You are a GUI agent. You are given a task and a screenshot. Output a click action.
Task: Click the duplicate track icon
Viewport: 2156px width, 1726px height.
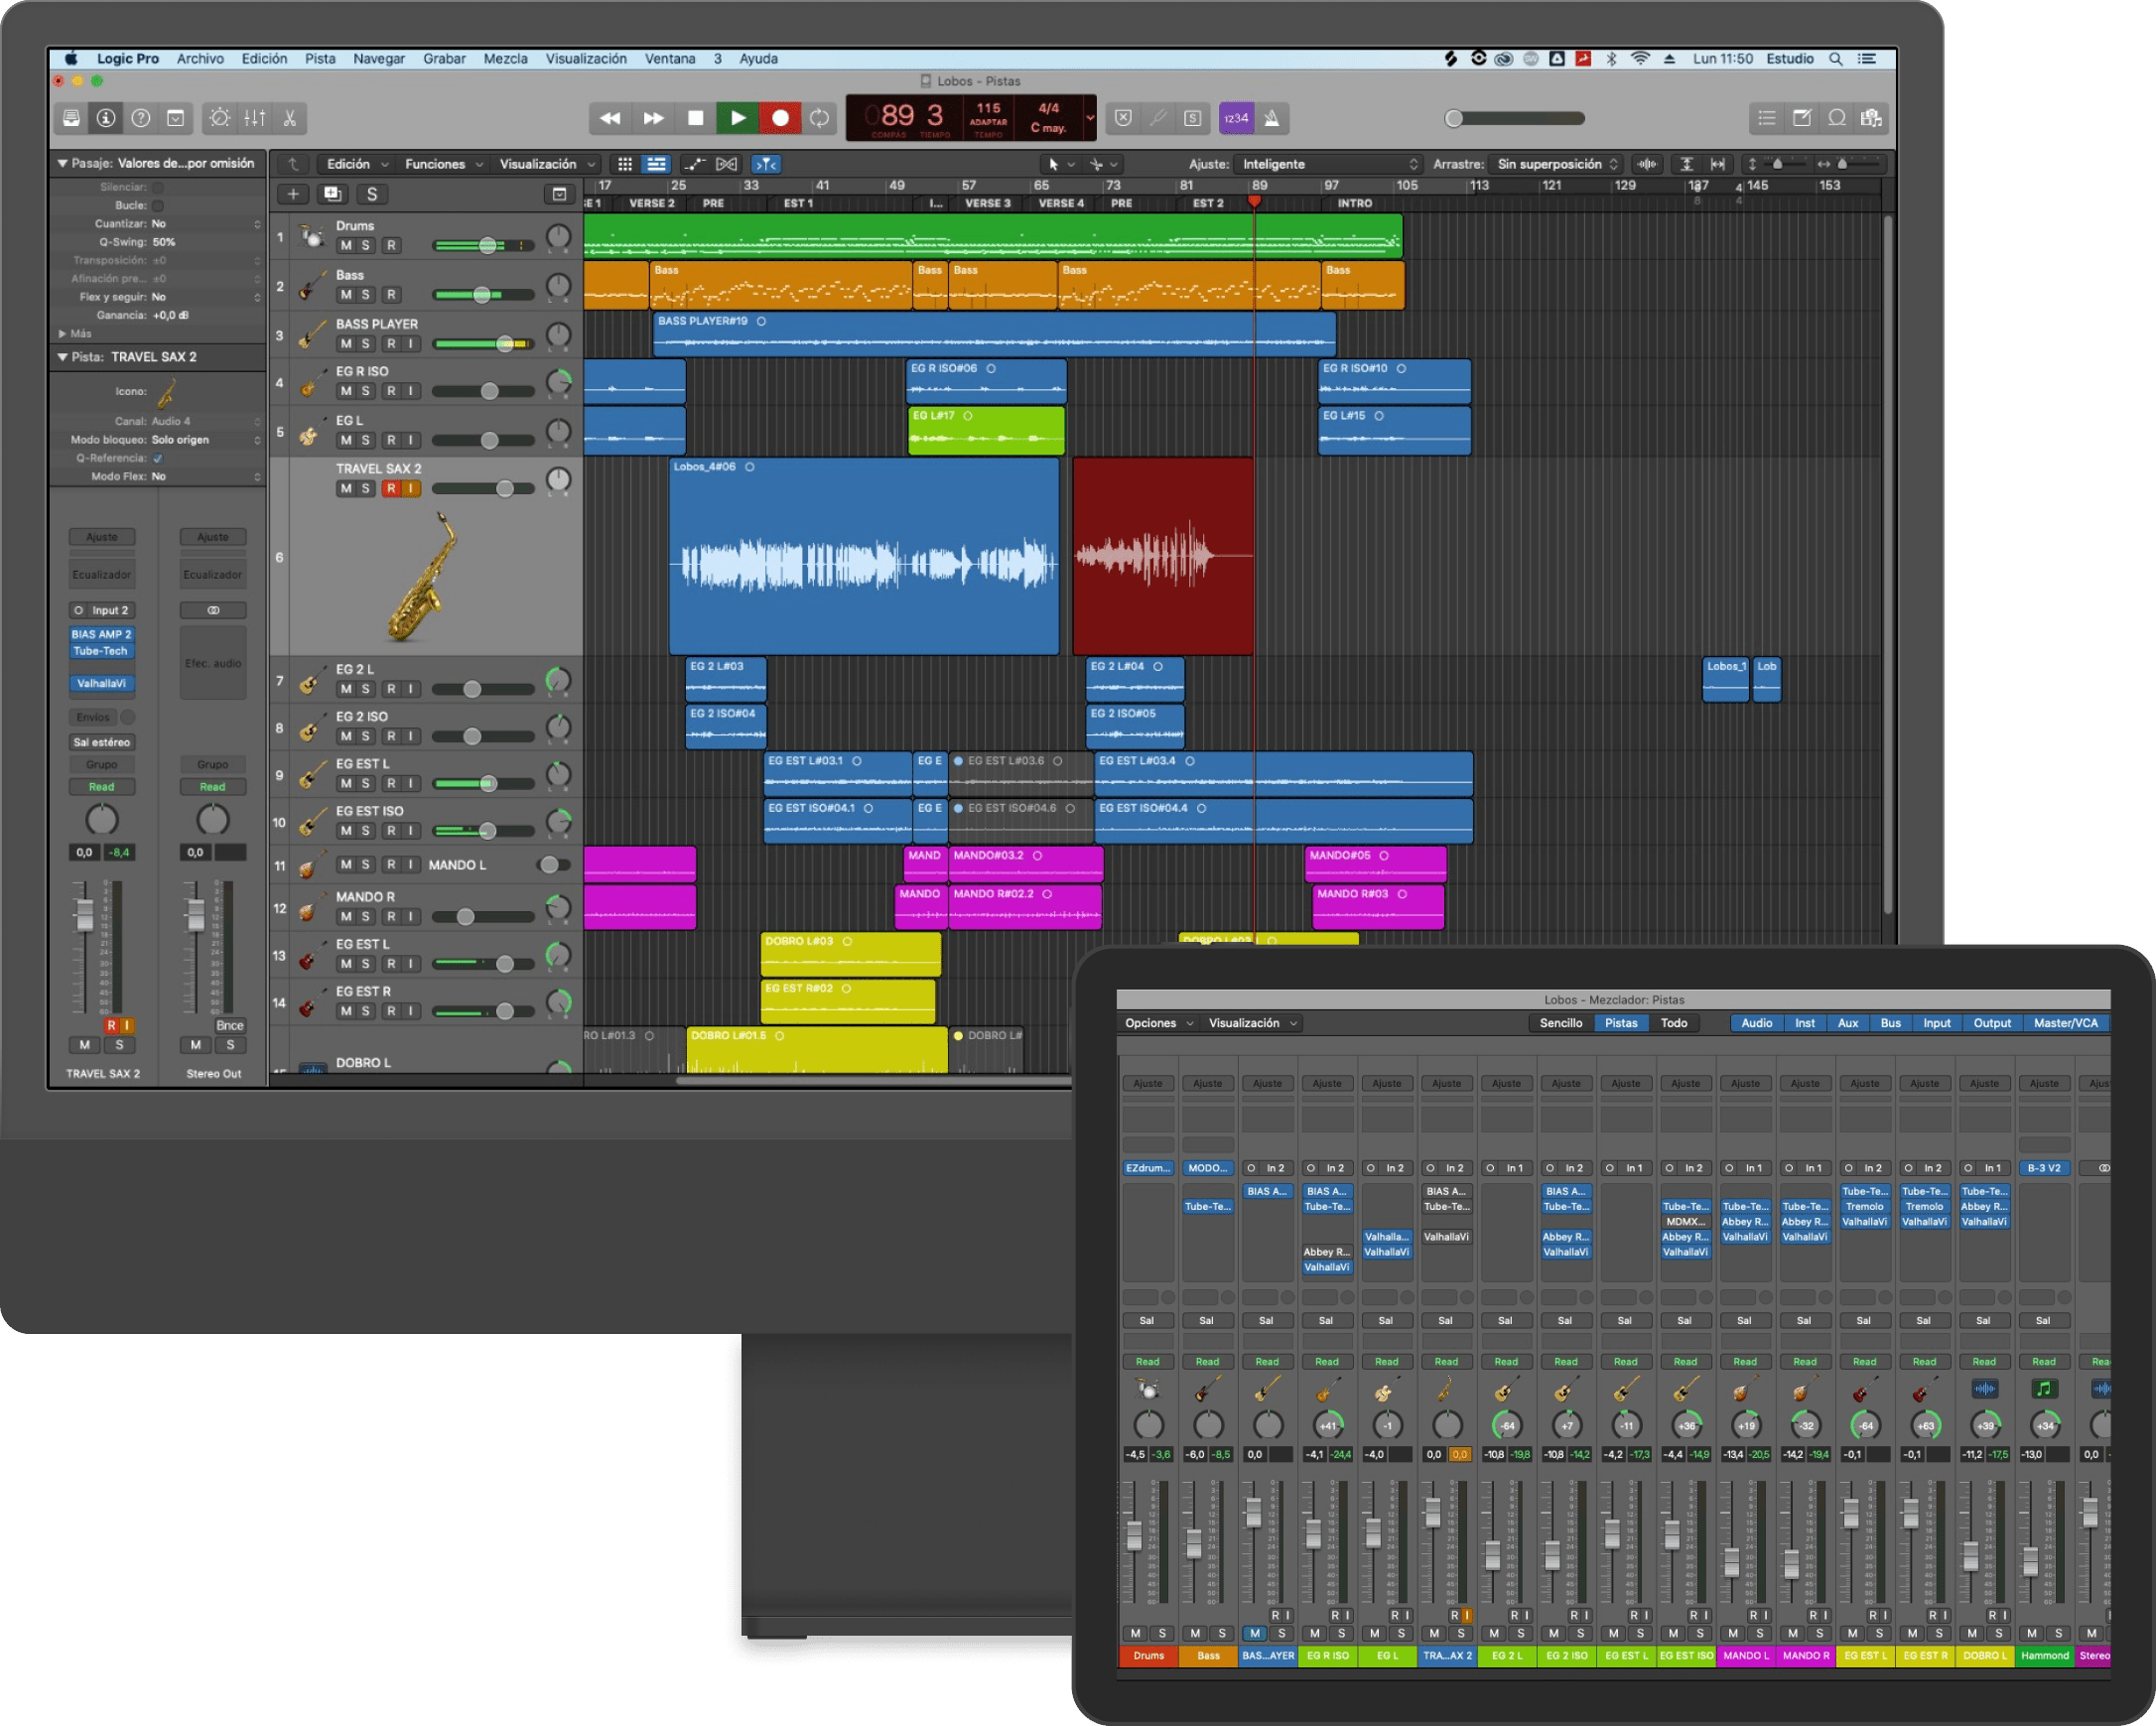[332, 194]
